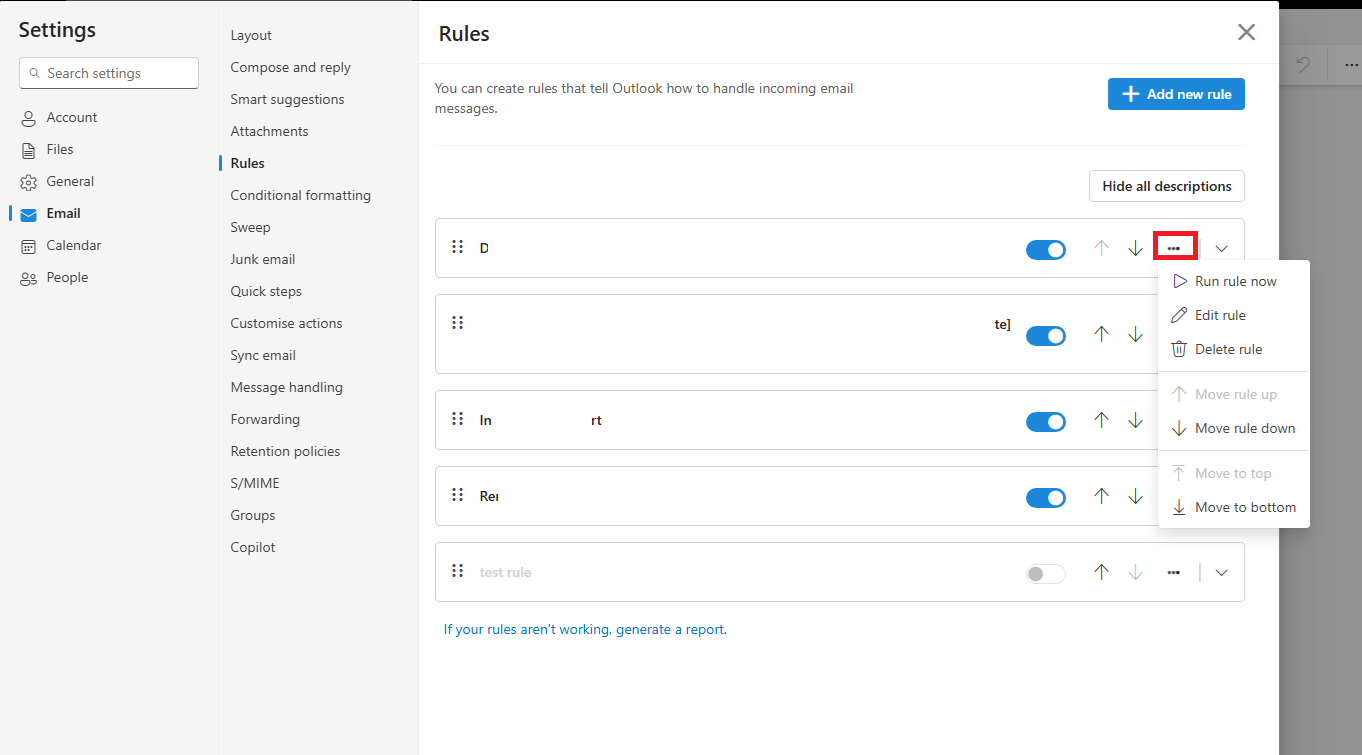
Task: Choose Delete rule from the menu
Action: pos(1234,349)
